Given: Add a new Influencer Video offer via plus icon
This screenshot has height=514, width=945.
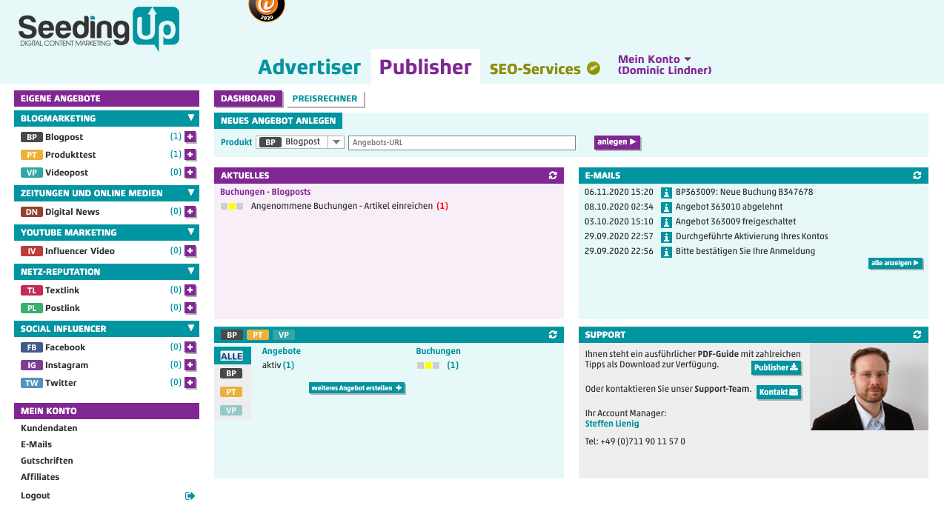Looking at the screenshot, I should point(190,251).
